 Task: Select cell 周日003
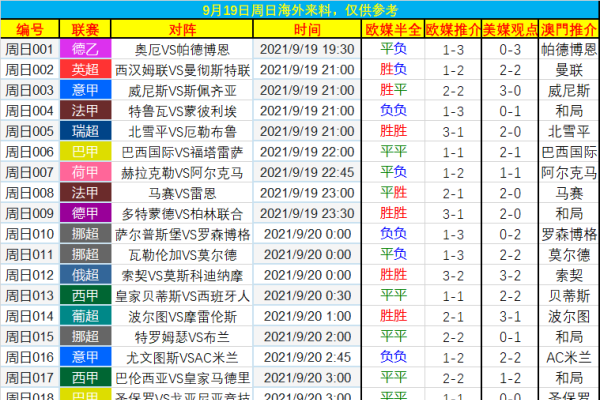tap(30, 90)
